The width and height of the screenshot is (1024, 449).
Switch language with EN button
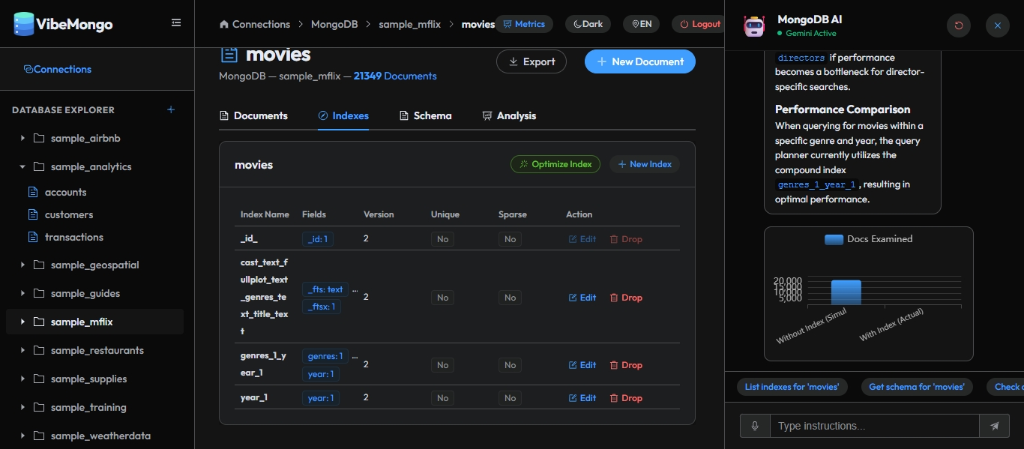641,24
